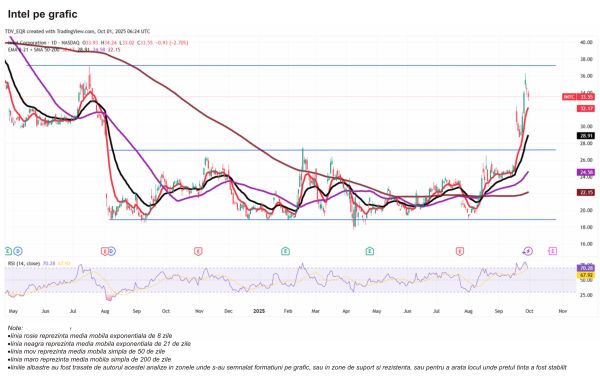The image size is (600, 379).
Task: Select the maroon SMA 200 value label 22.15
Action: pyautogui.click(x=586, y=192)
